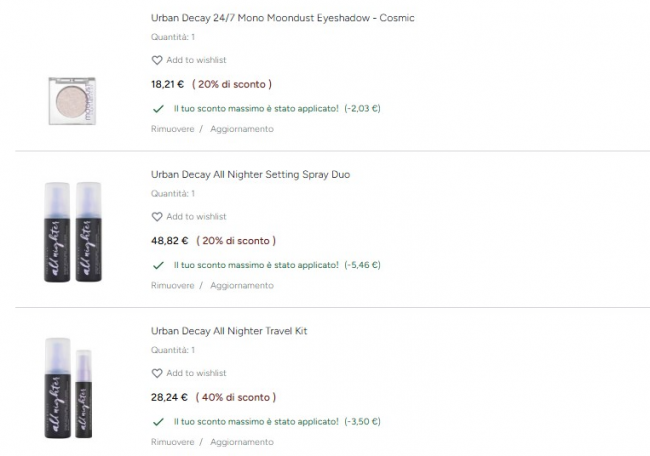Remove the All Nighter Travel Kit via Rimuovere
The image size is (650, 456).
pyautogui.click(x=172, y=442)
